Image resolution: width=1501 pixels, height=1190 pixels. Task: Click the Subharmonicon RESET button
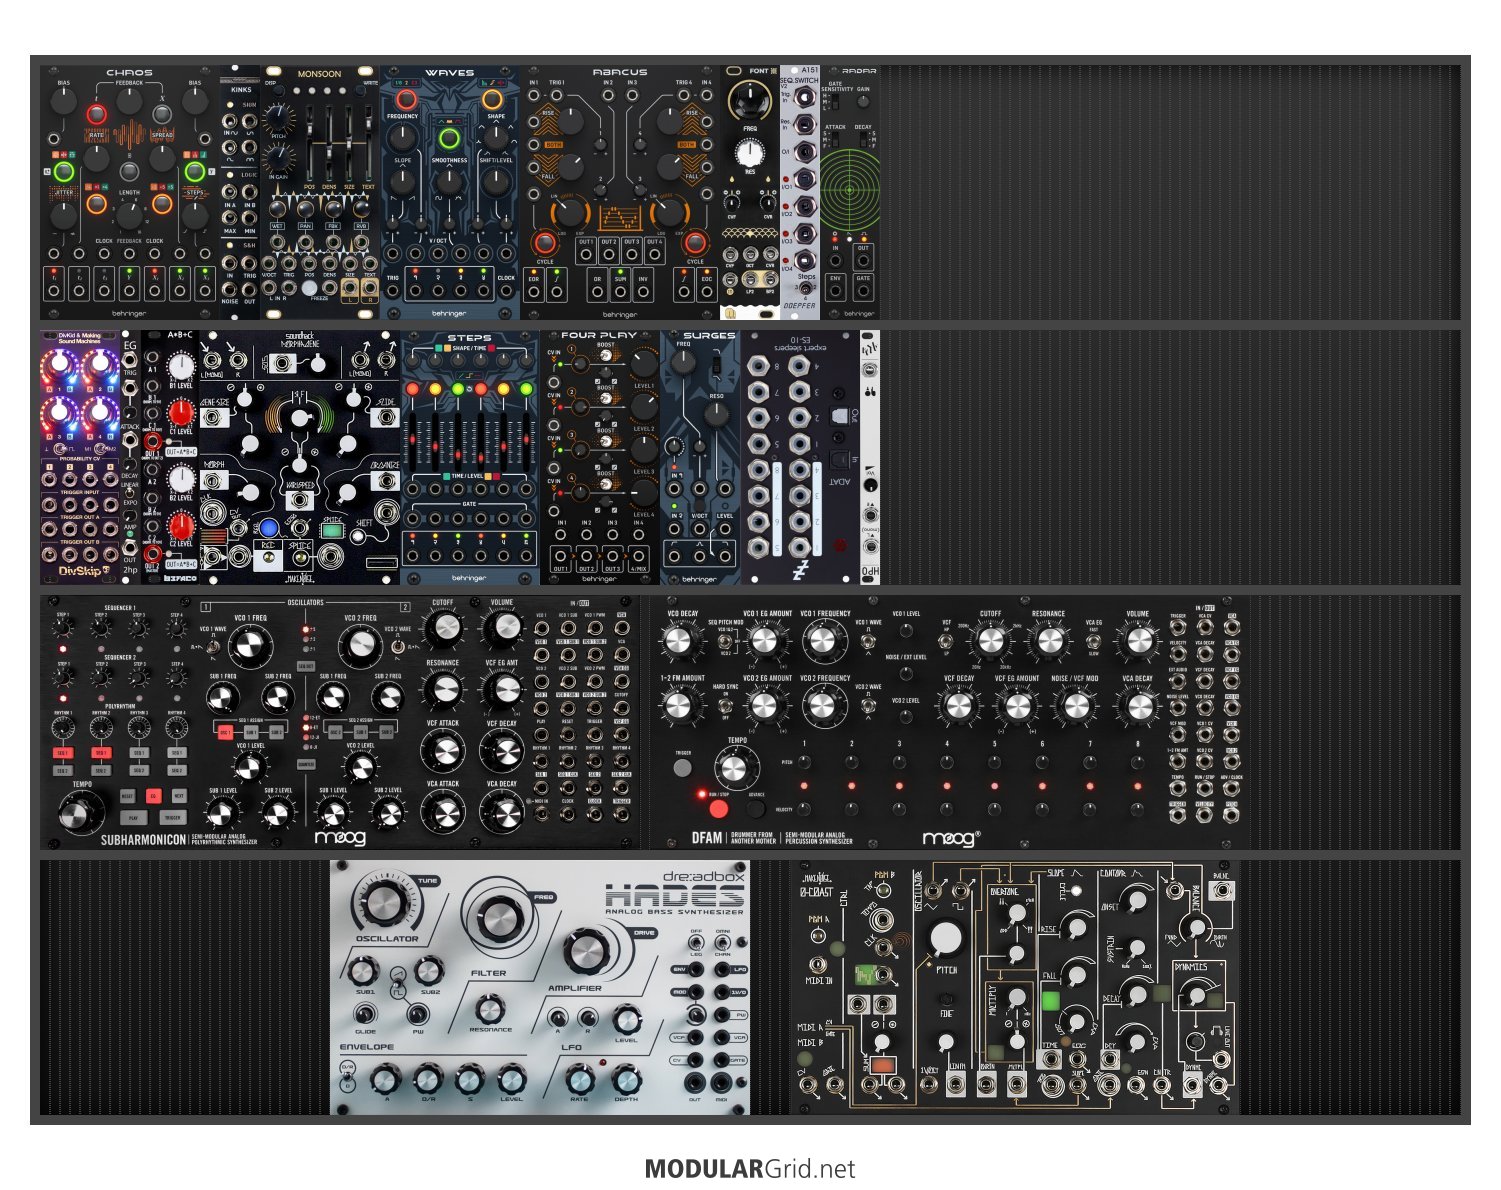[128, 797]
